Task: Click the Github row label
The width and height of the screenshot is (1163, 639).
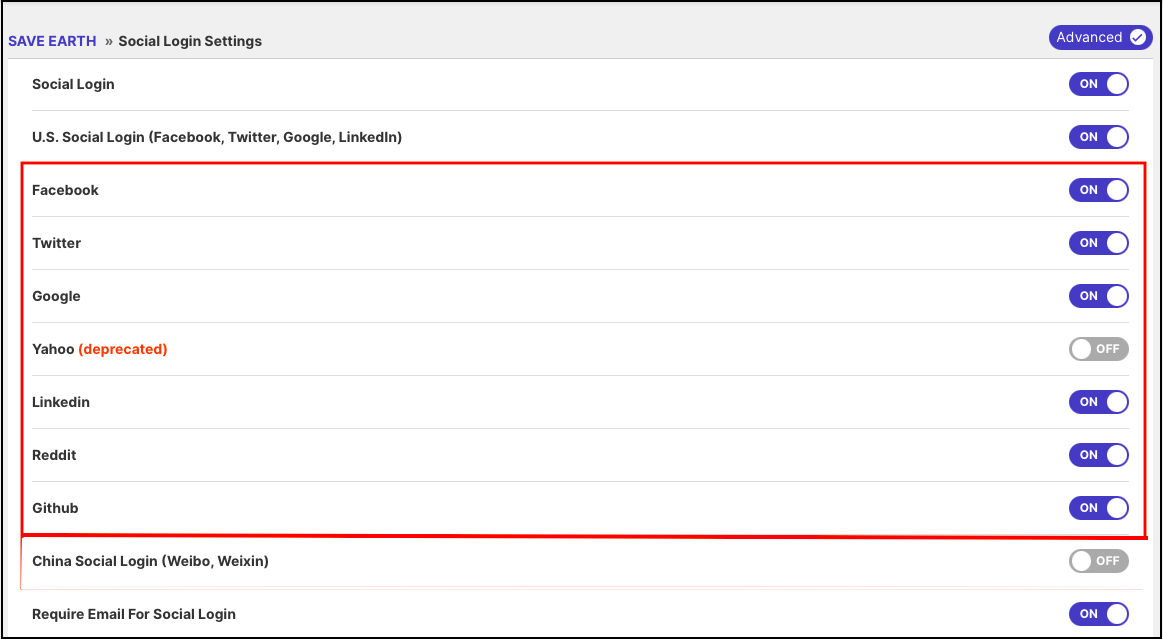Action: click(x=55, y=509)
